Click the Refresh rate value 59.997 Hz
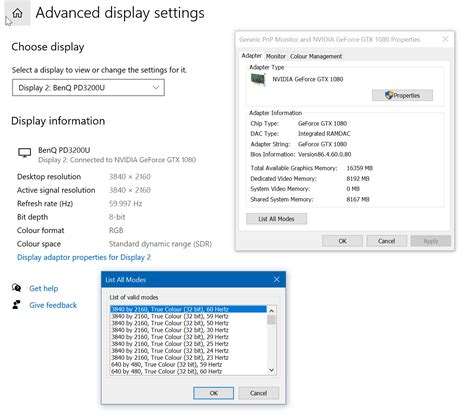Screen dimensions: 474x420 coord(126,204)
